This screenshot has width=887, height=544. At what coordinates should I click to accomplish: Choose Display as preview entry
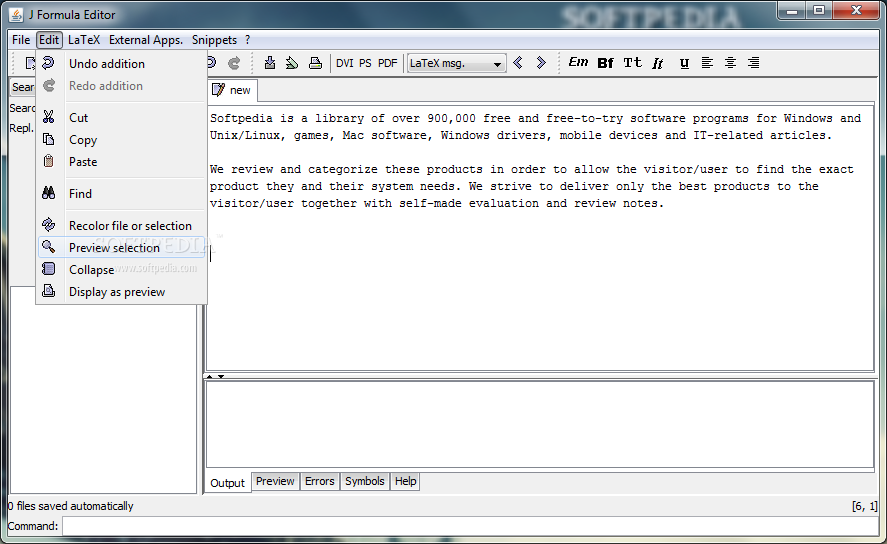click(x=122, y=292)
